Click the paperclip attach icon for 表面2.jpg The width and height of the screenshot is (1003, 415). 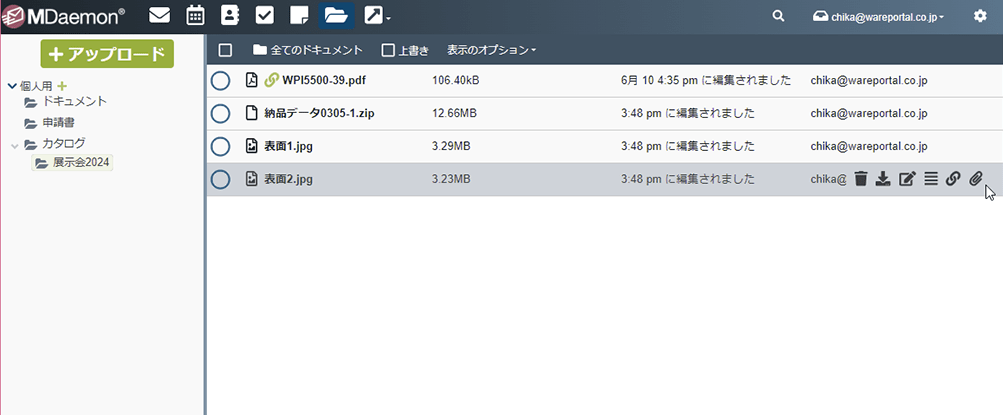(x=976, y=179)
